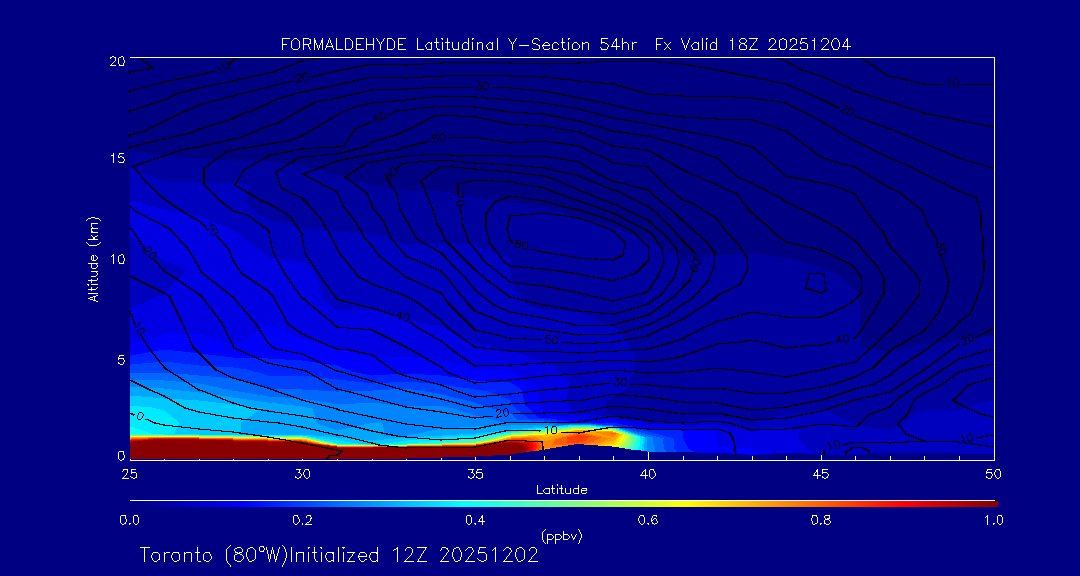Click the 0.2 colorbar tick label
Image resolution: width=1080 pixels, height=576 pixels.
point(302,520)
